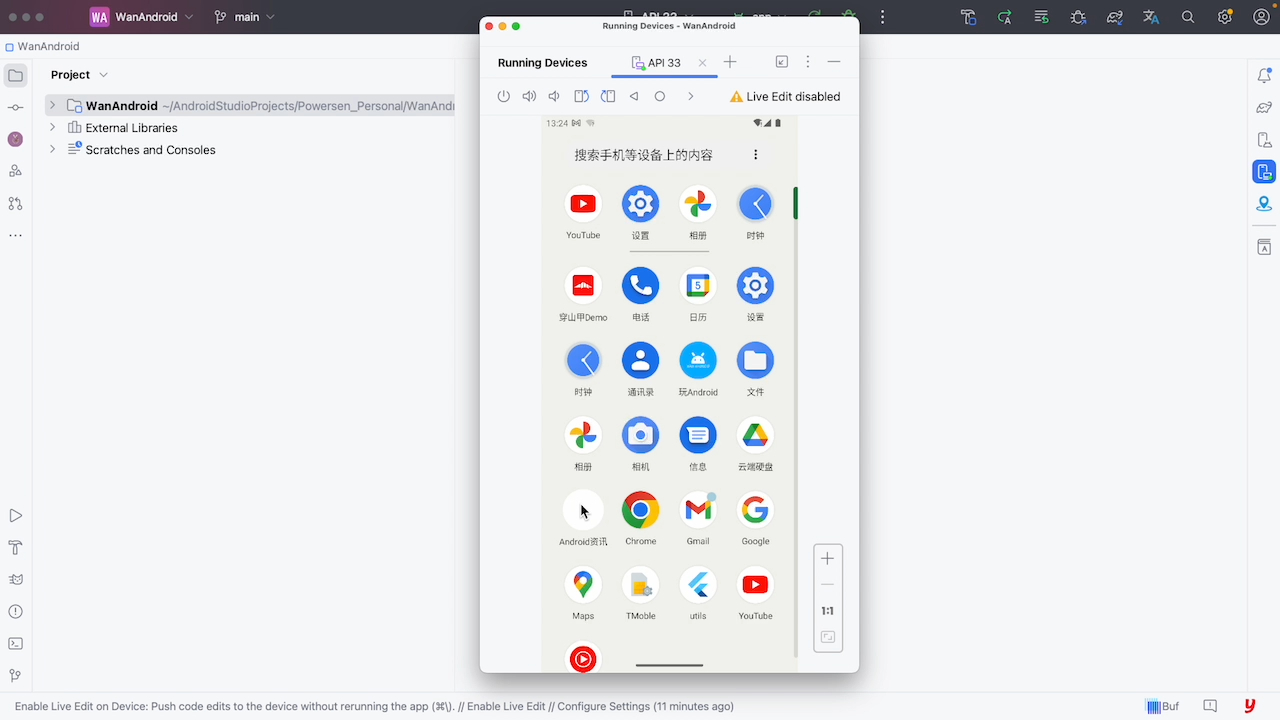Screen dimensions: 1280x720
Task: Close the API 33 tab
Action: coord(702,63)
